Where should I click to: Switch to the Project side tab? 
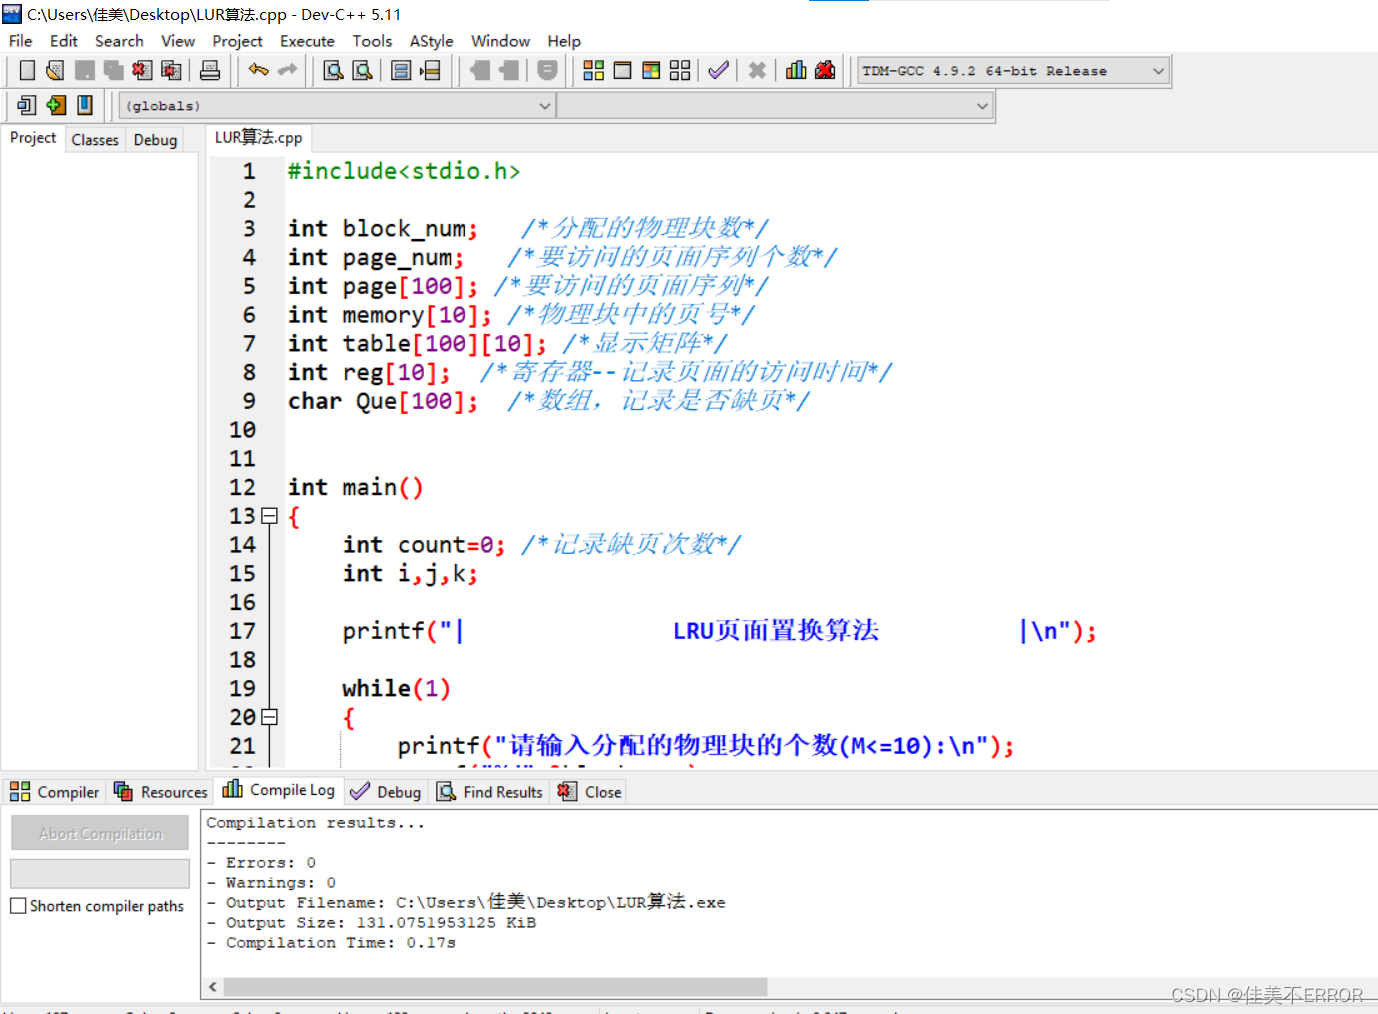tap(33, 138)
